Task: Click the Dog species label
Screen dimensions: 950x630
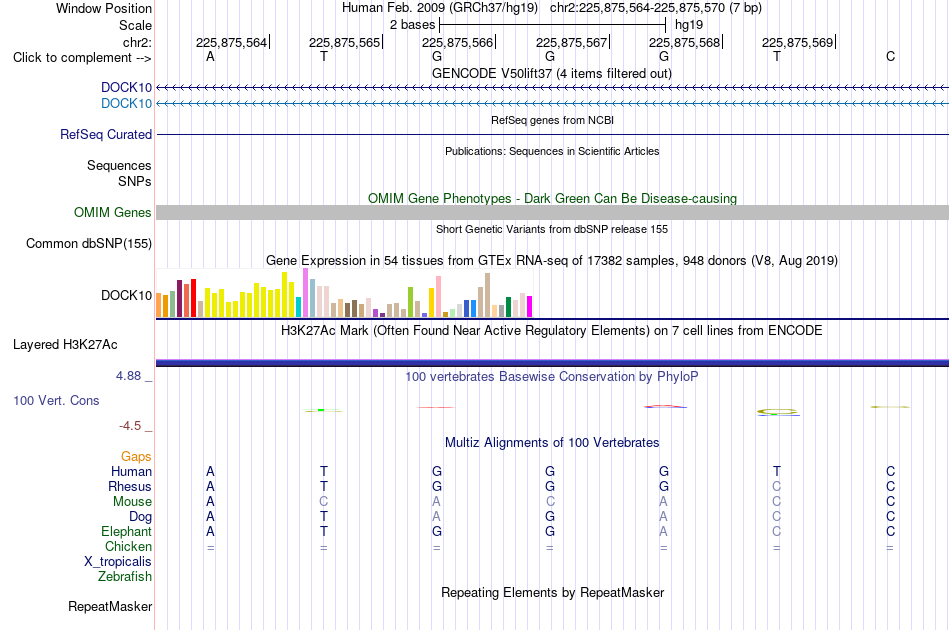Action: [x=140, y=517]
